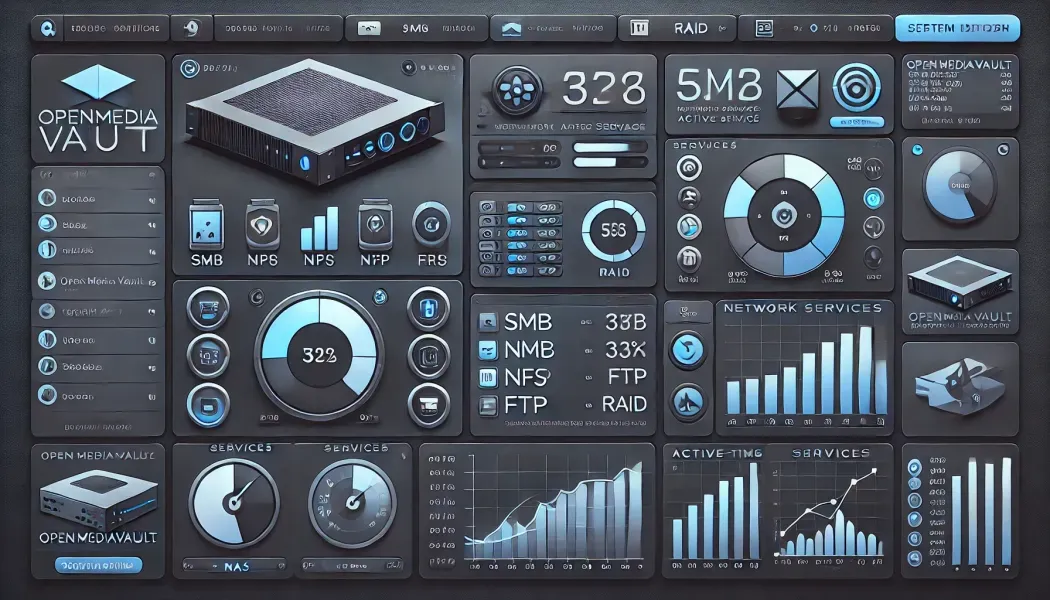
Task: Select the shield icon labeled NPS
Action: 262,224
